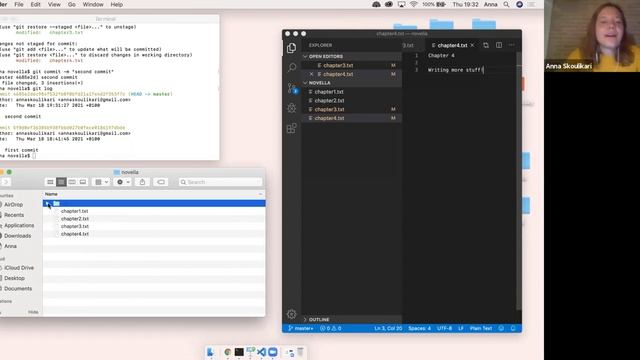The width and height of the screenshot is (640, 360).
Task: Click Finder forward navigation arrow
Action: click(x=6, y=182)
